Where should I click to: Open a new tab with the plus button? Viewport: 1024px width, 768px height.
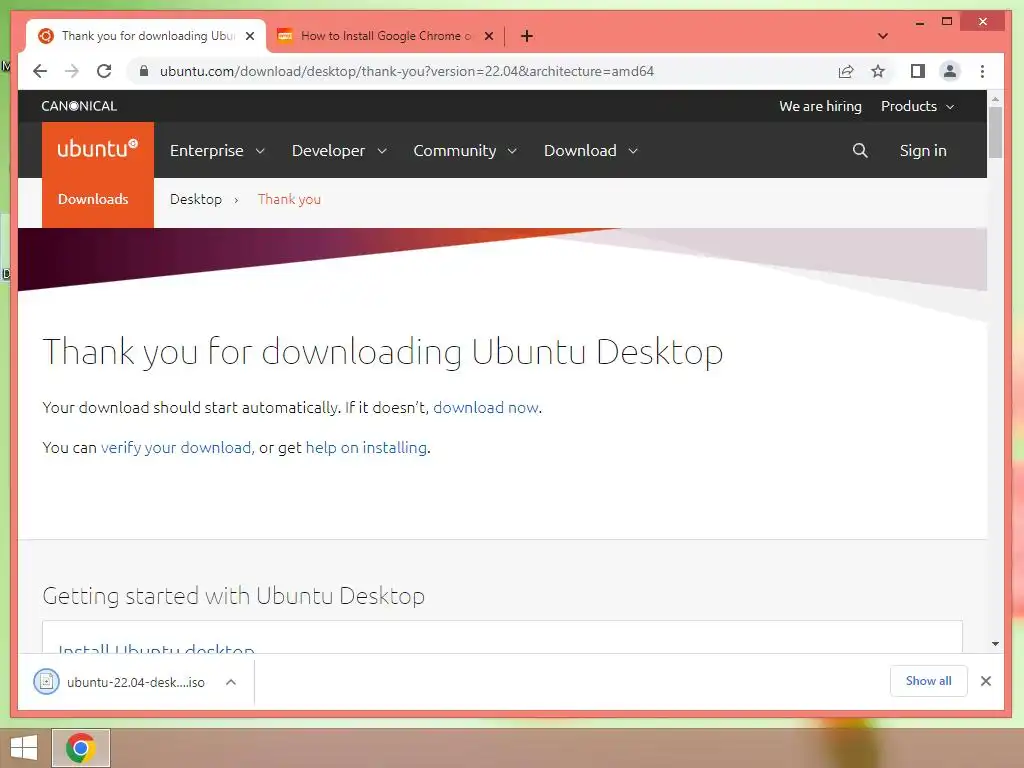pyautogui.click(x=527, y=36)
